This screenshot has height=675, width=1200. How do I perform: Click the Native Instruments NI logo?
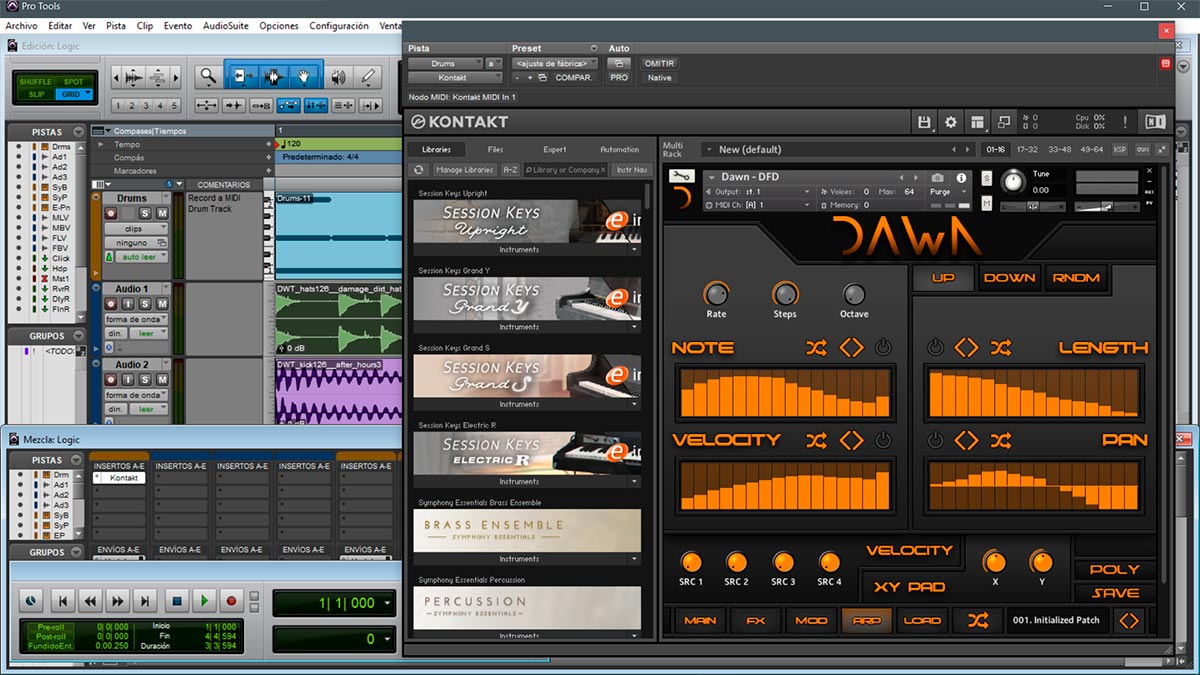1155,122
